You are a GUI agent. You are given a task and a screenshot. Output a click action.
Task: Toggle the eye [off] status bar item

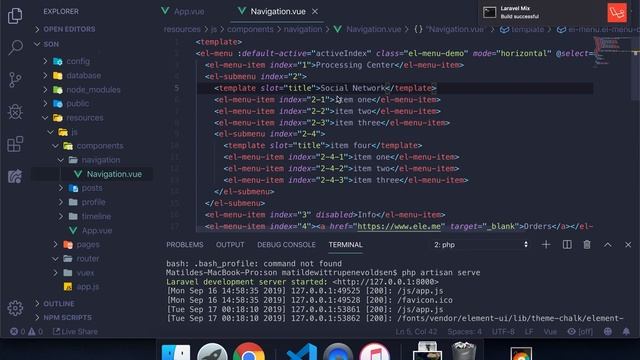[x=580, y=331]
